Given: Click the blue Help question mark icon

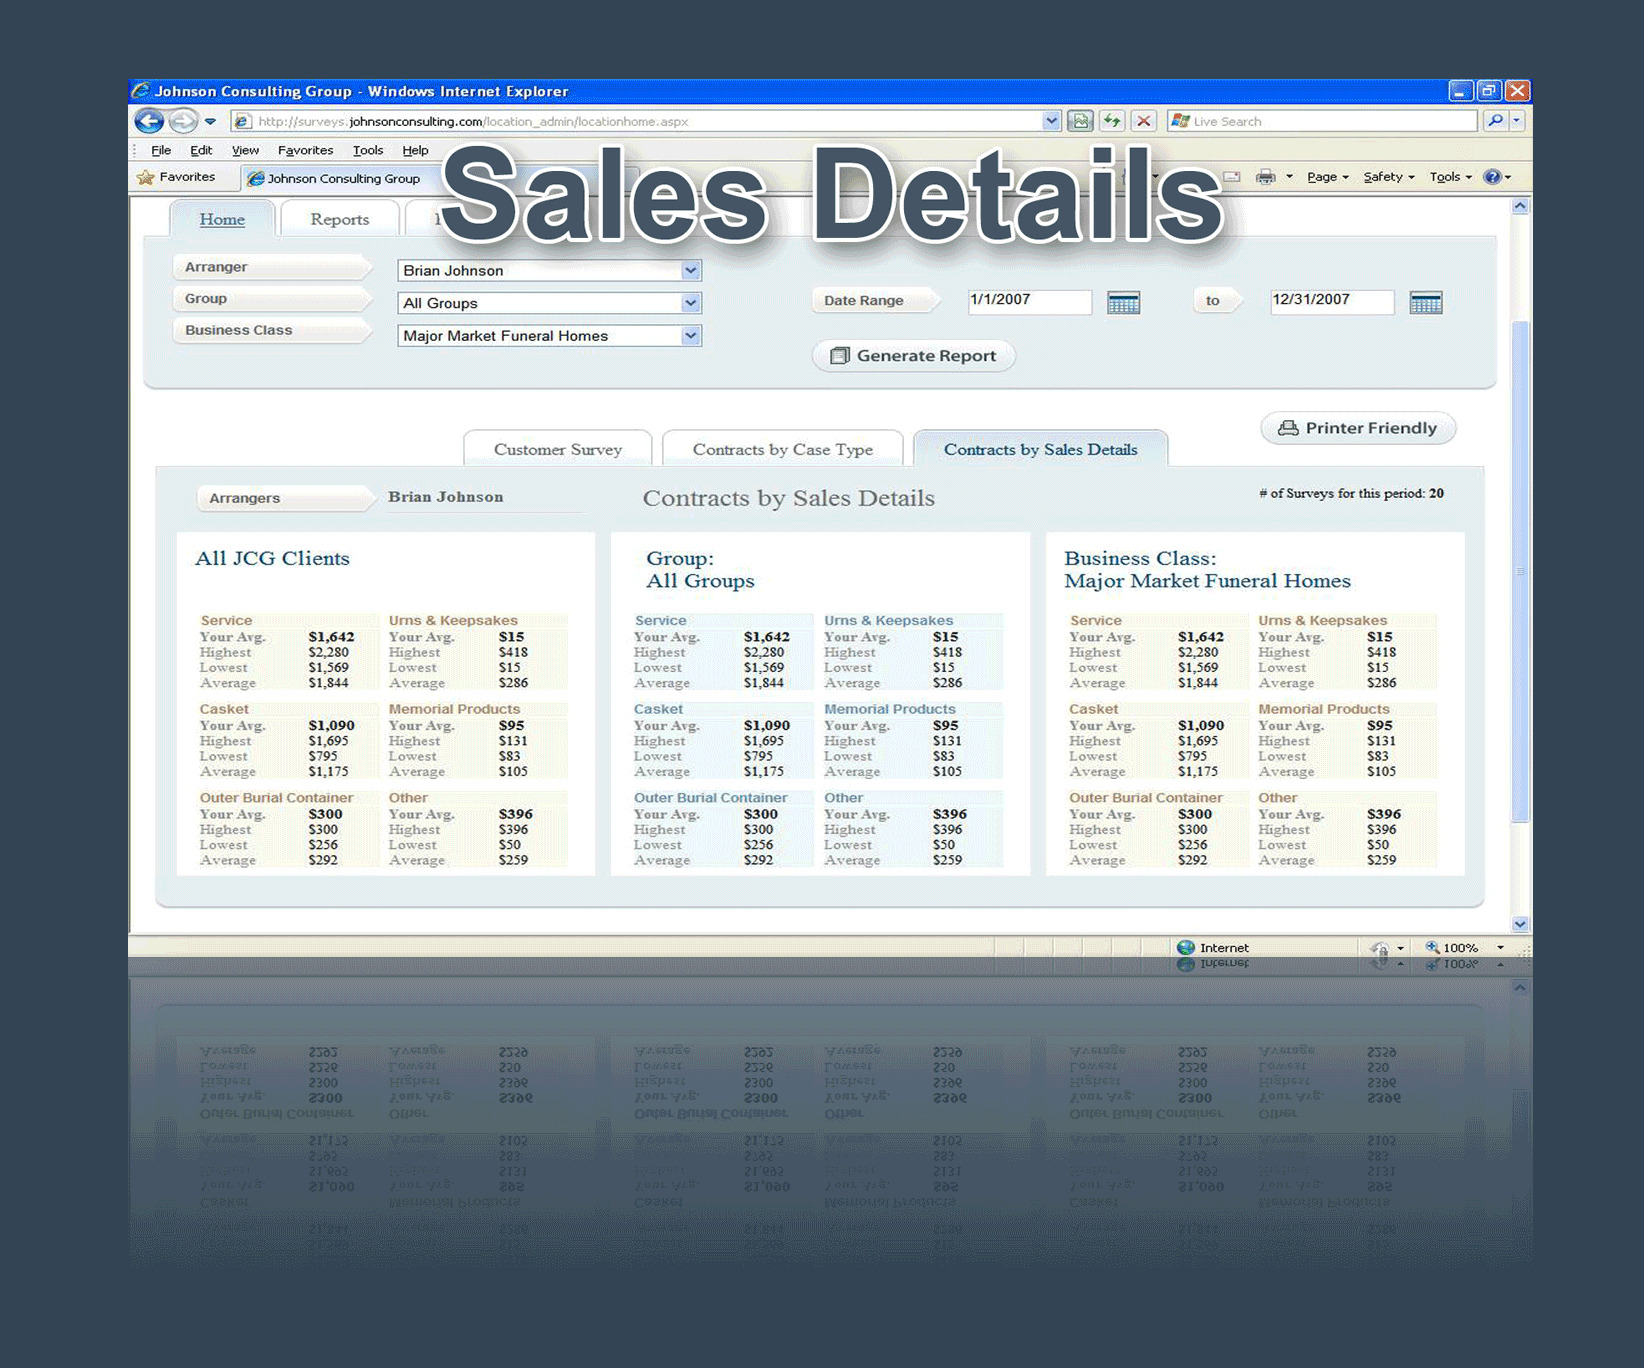Looking at the screenshot, I should (1492, 177).
